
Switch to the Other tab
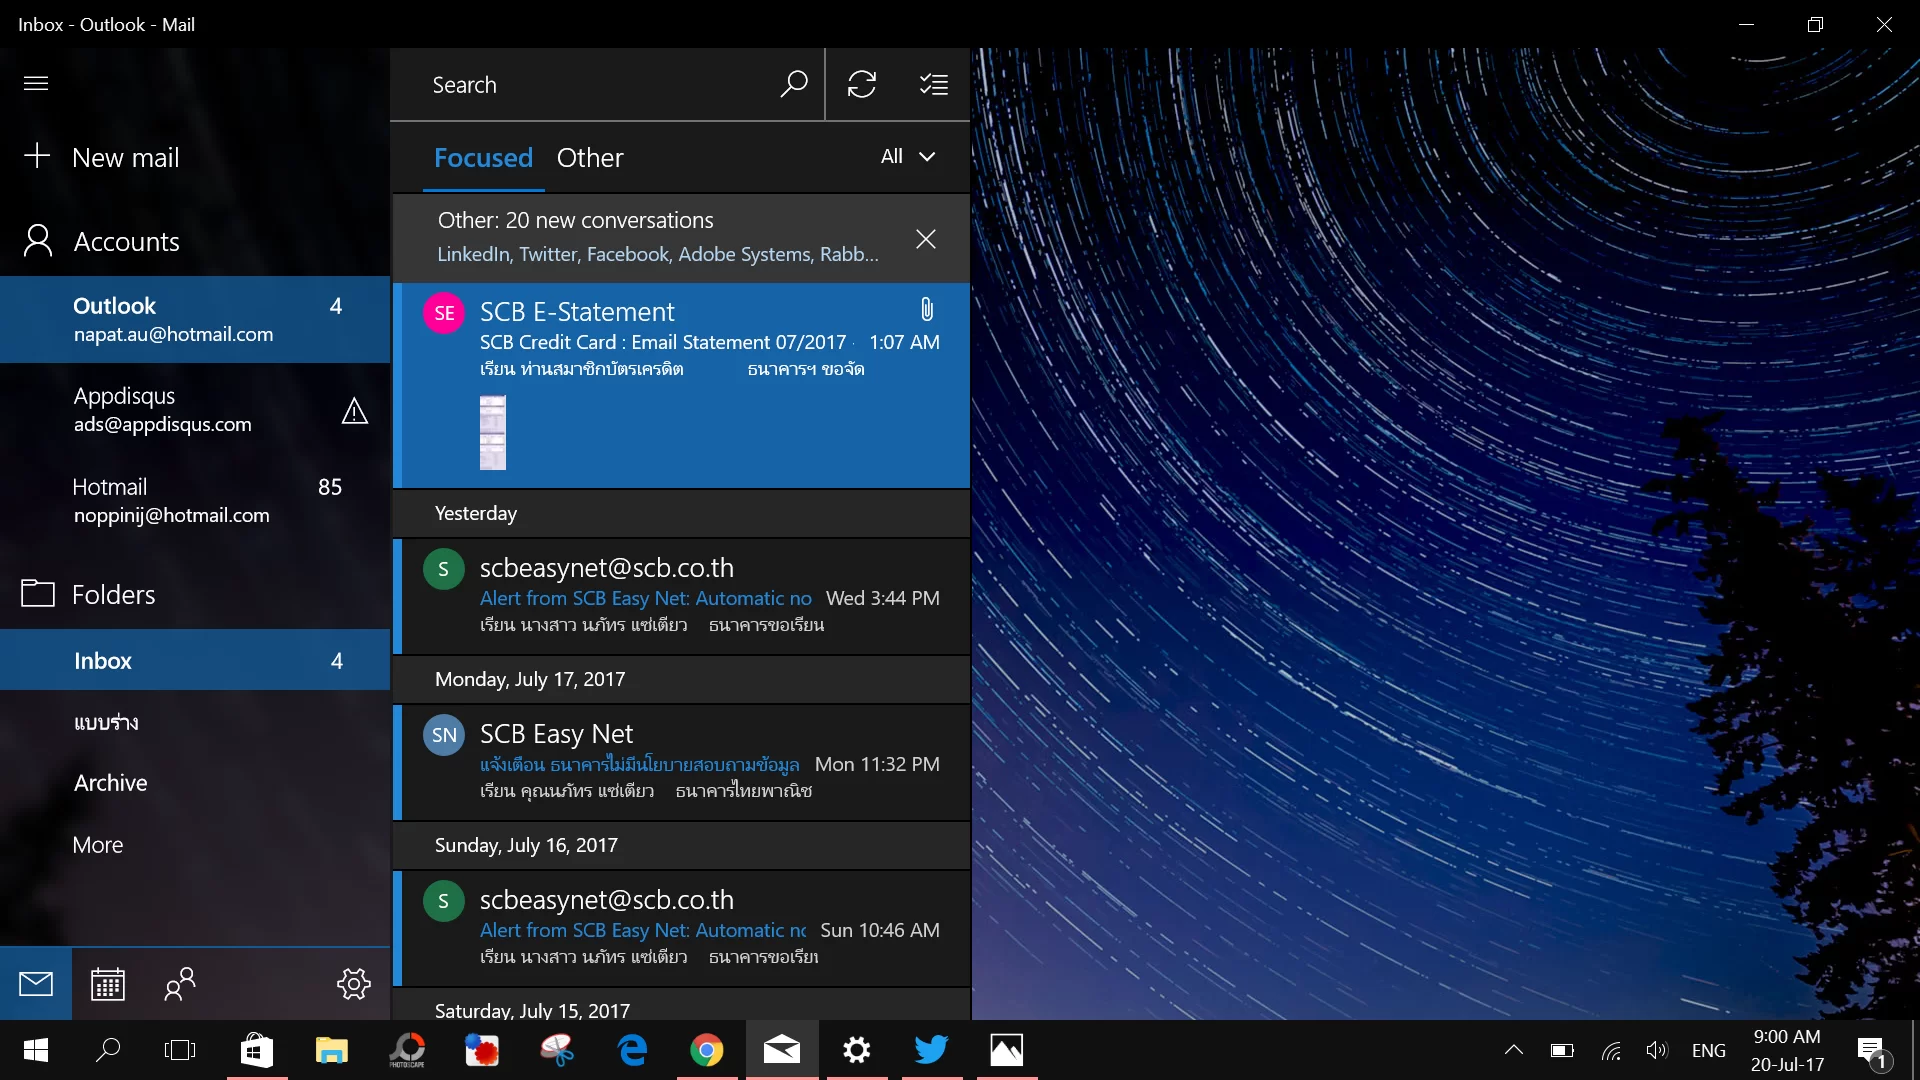tap(590, 158)
